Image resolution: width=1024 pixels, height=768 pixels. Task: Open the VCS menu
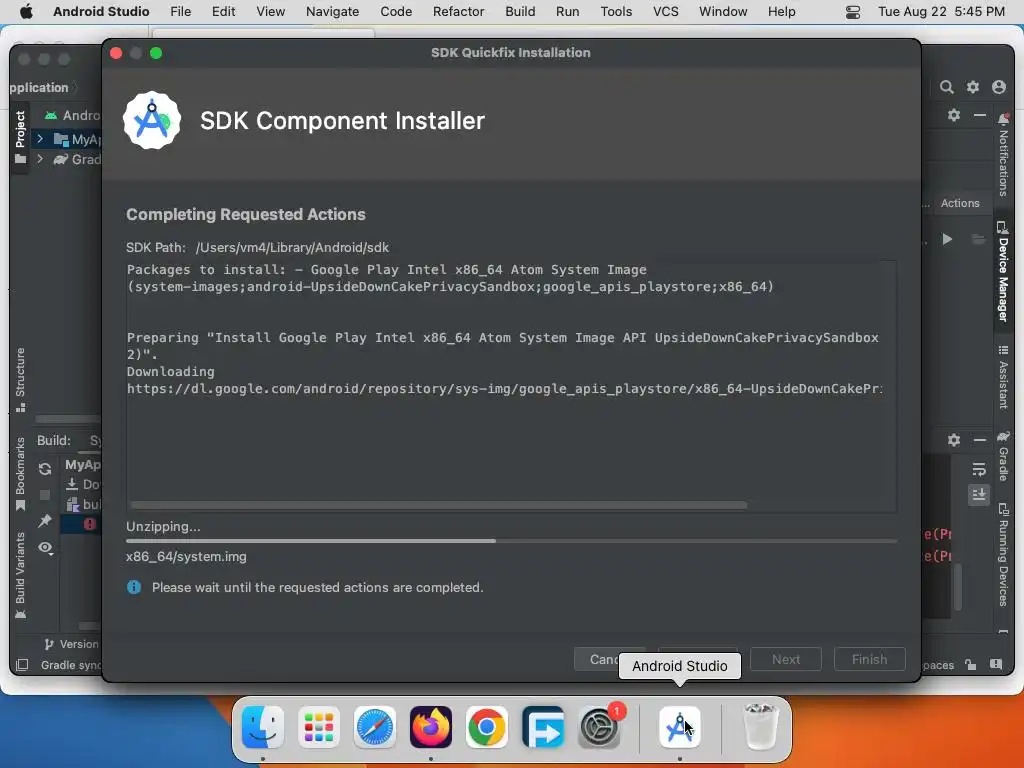pyautogui.click(x=665, y=11)
